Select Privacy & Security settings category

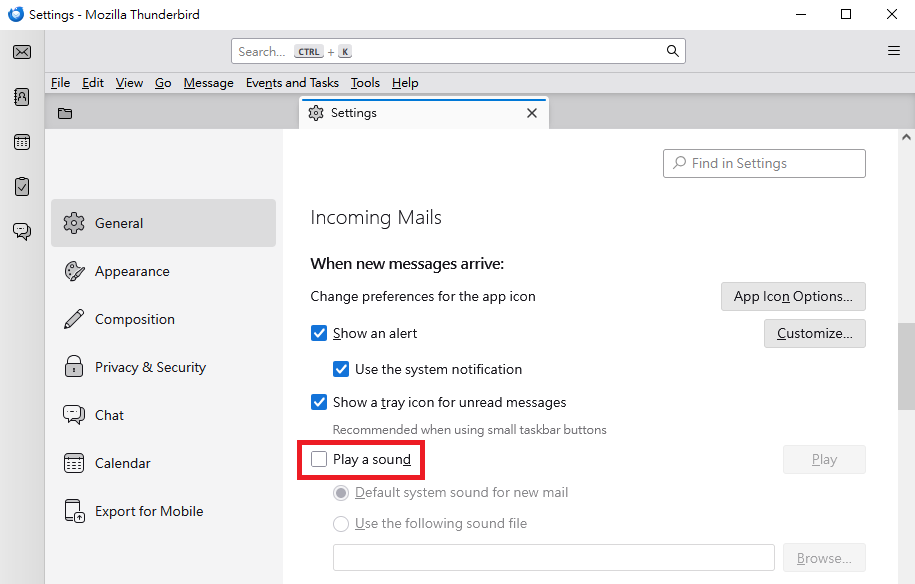150,367
